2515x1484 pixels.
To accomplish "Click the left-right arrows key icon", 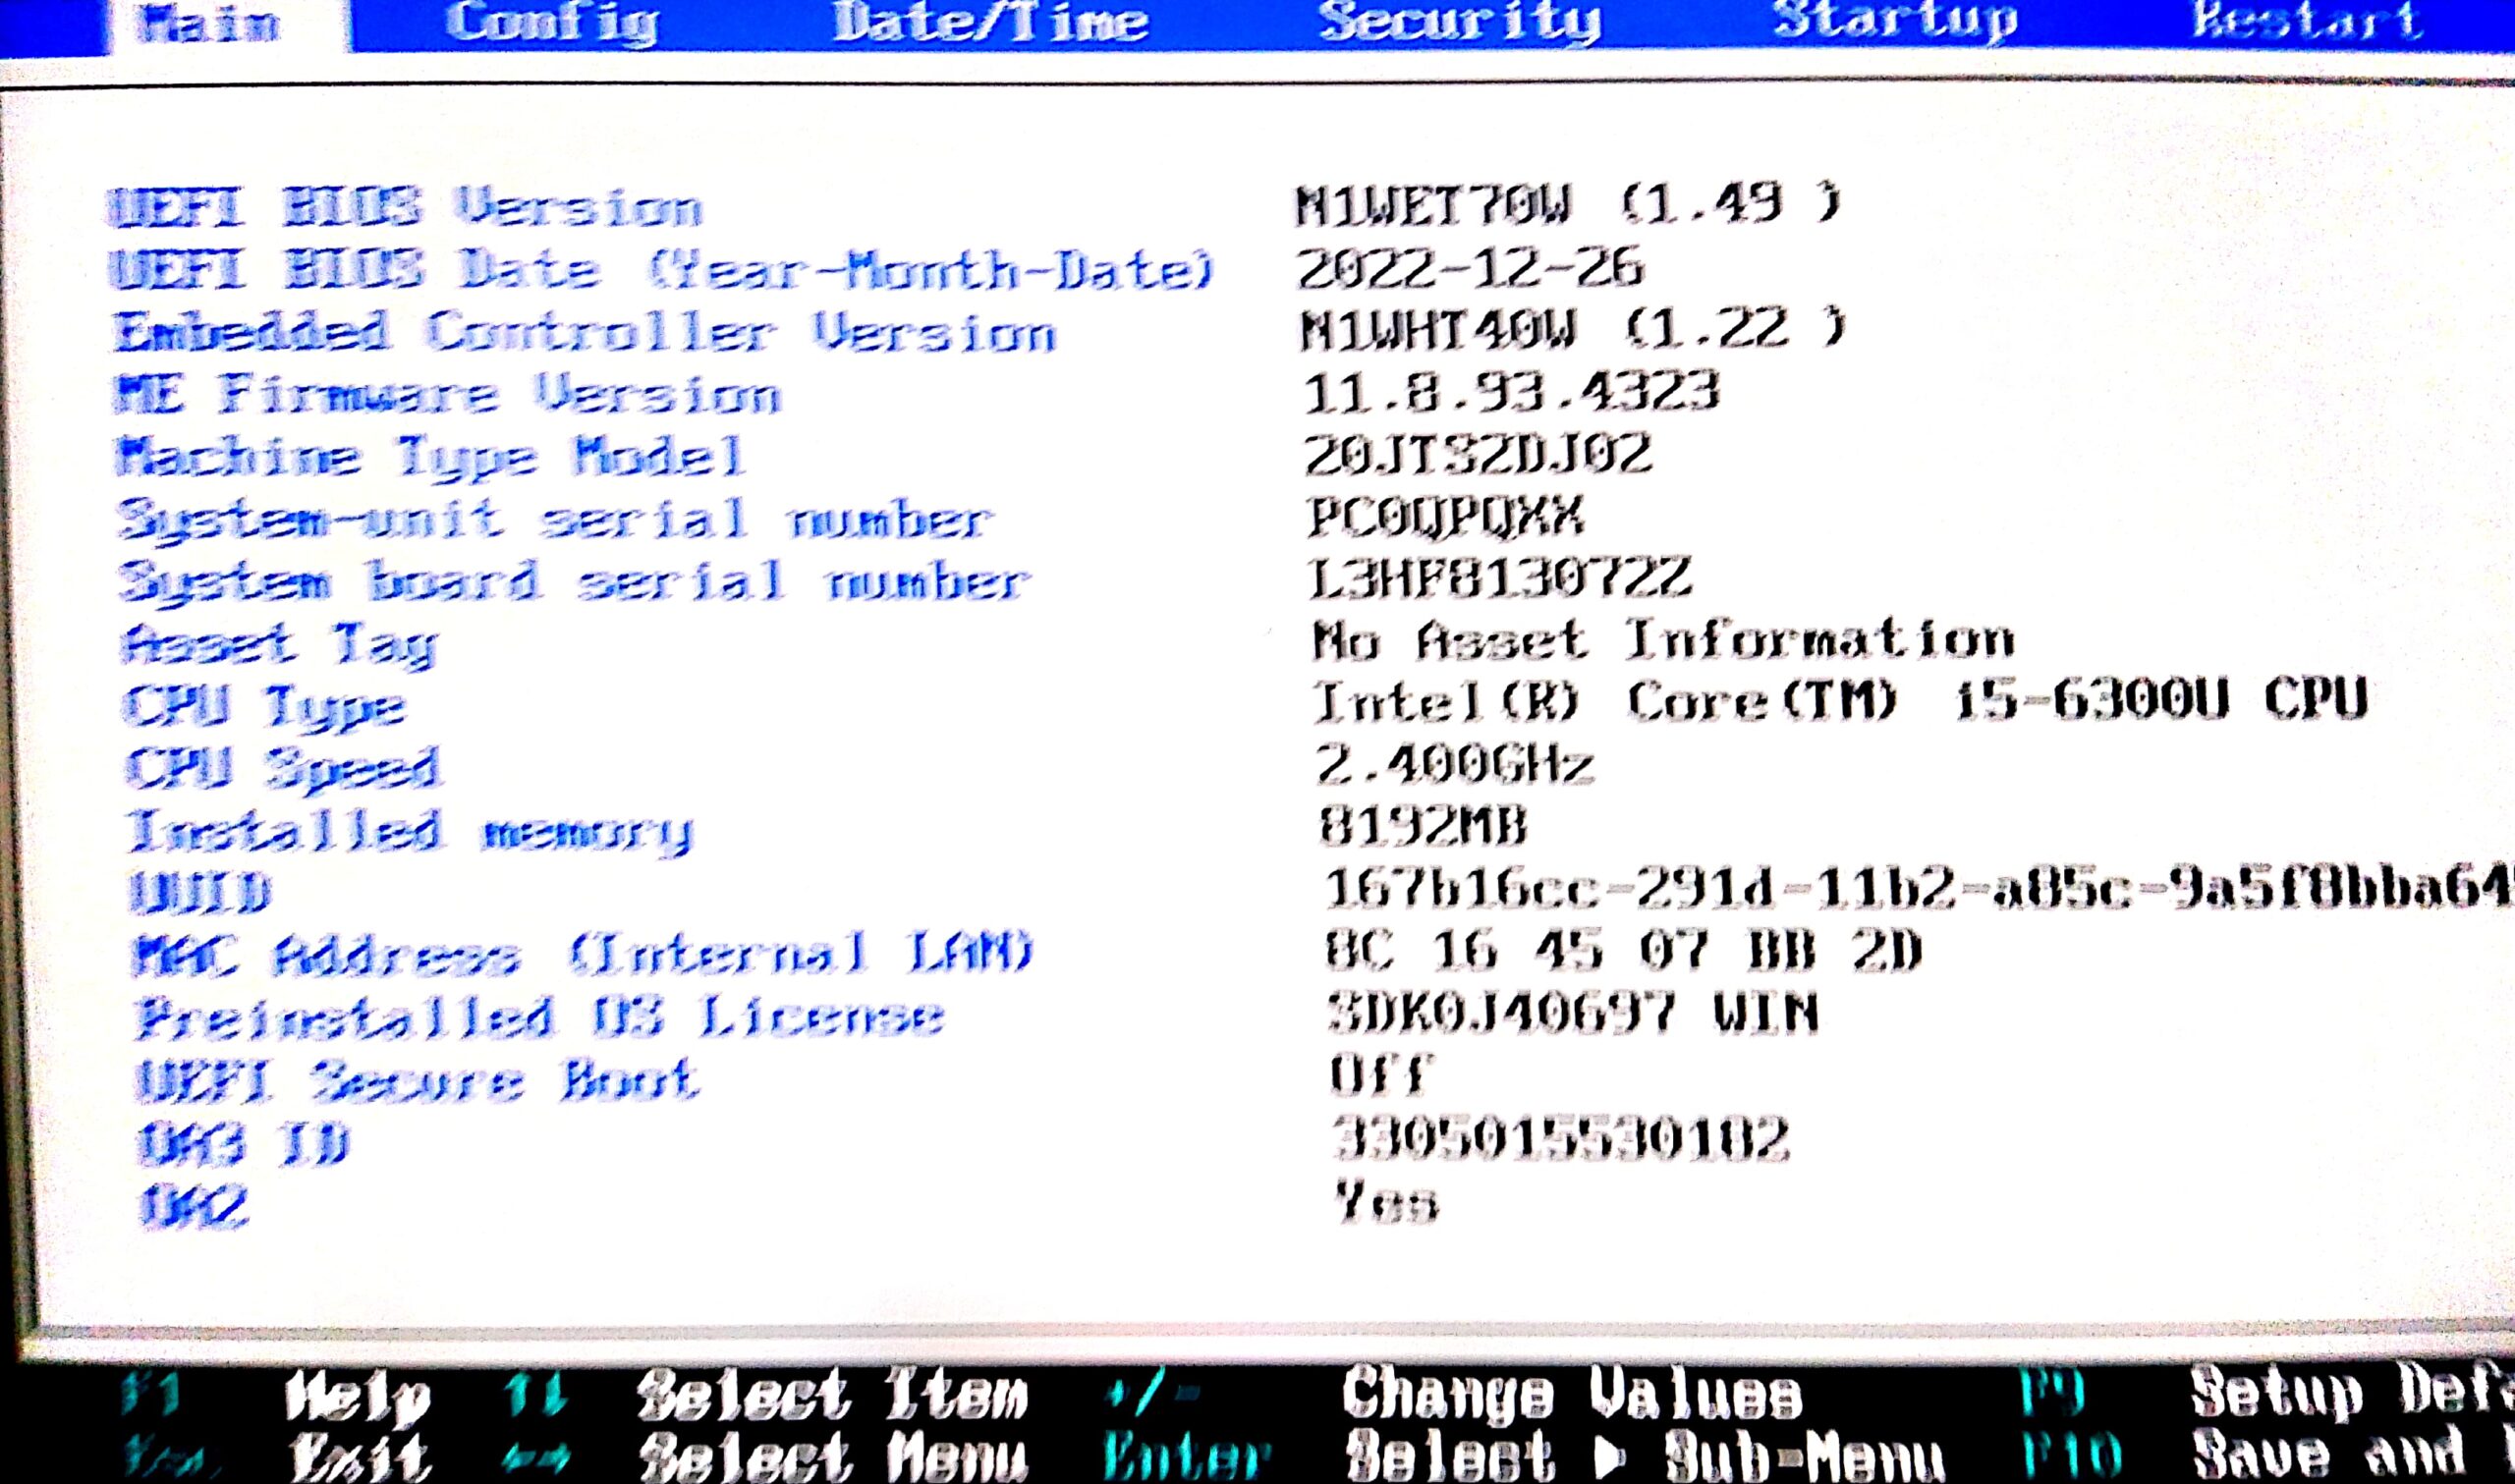I will [x=537, y=1458].
